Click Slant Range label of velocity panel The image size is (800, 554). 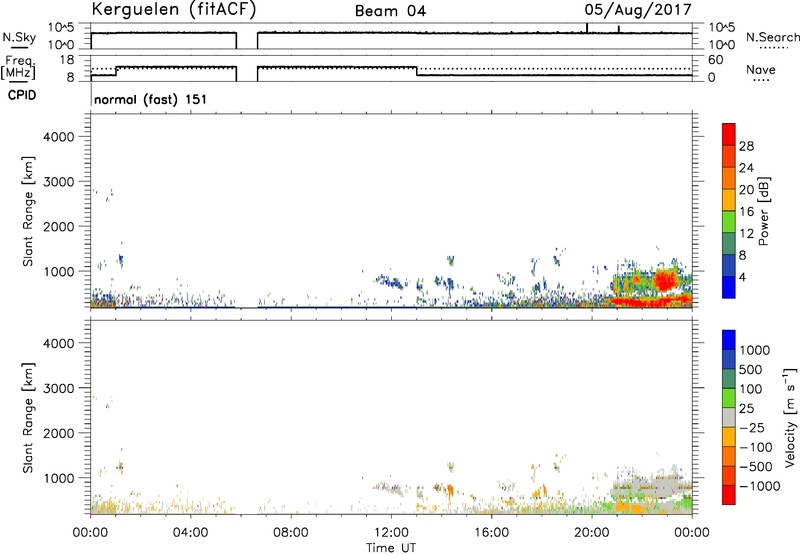(28, 418)
